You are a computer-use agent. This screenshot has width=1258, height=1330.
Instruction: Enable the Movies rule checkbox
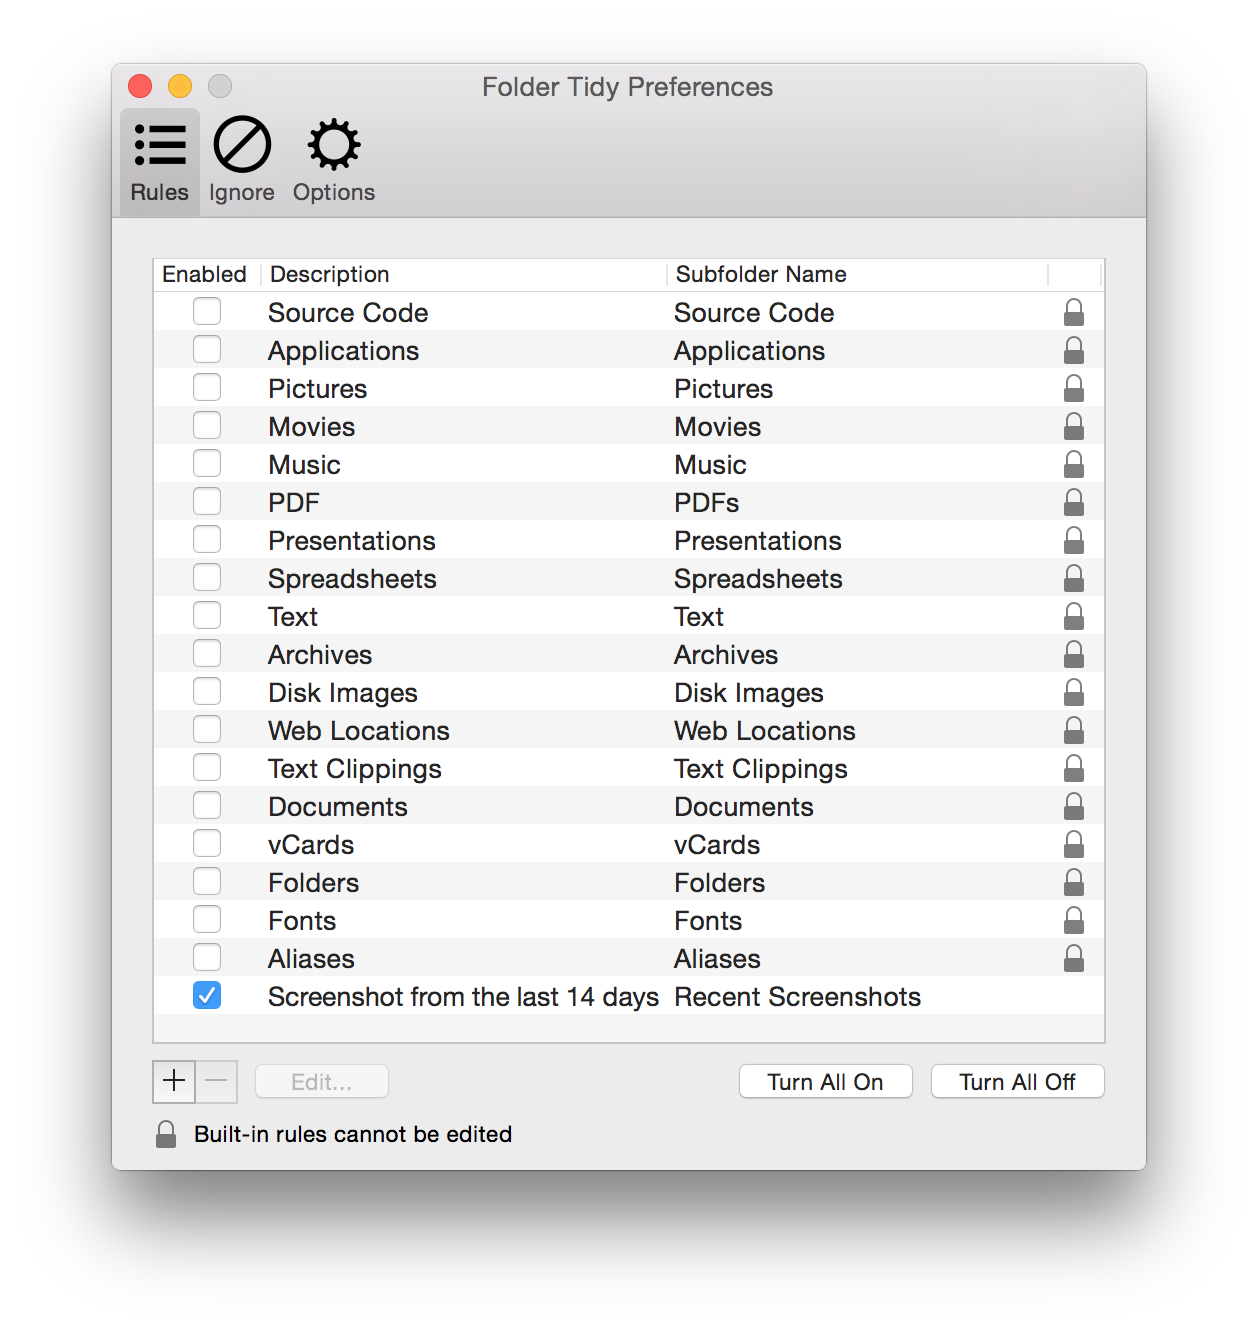tap(207, 425)
